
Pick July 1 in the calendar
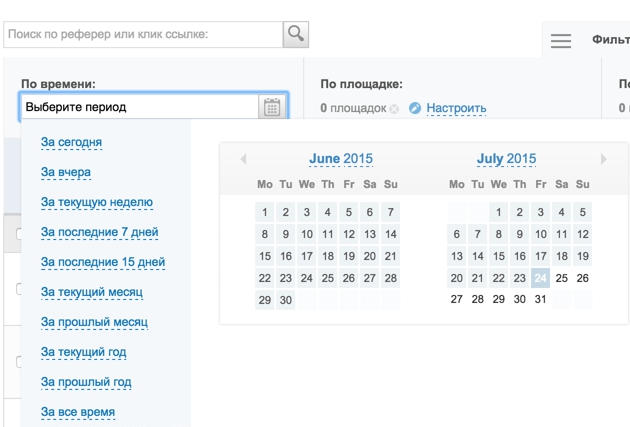tap(499, 212)
